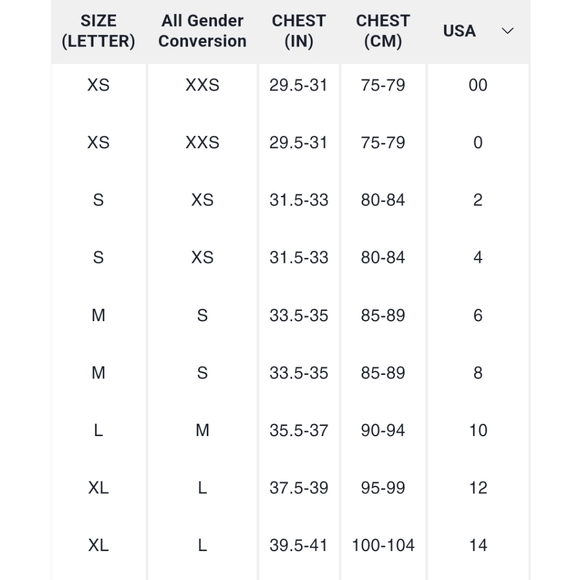Select the 35.5-37 chest inches cell
The width and height of the screenshot is (580, 580).
299,431
